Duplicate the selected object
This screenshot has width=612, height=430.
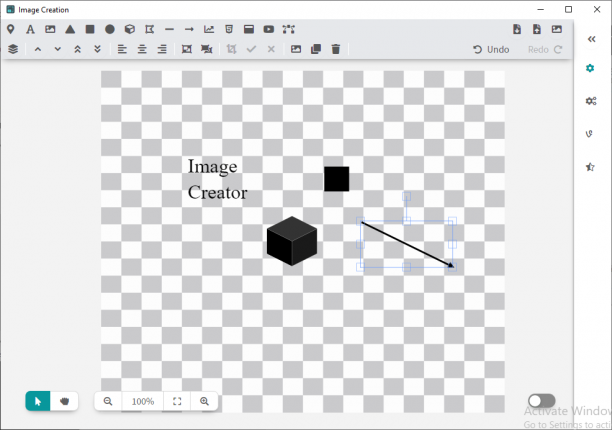[316, 49]
